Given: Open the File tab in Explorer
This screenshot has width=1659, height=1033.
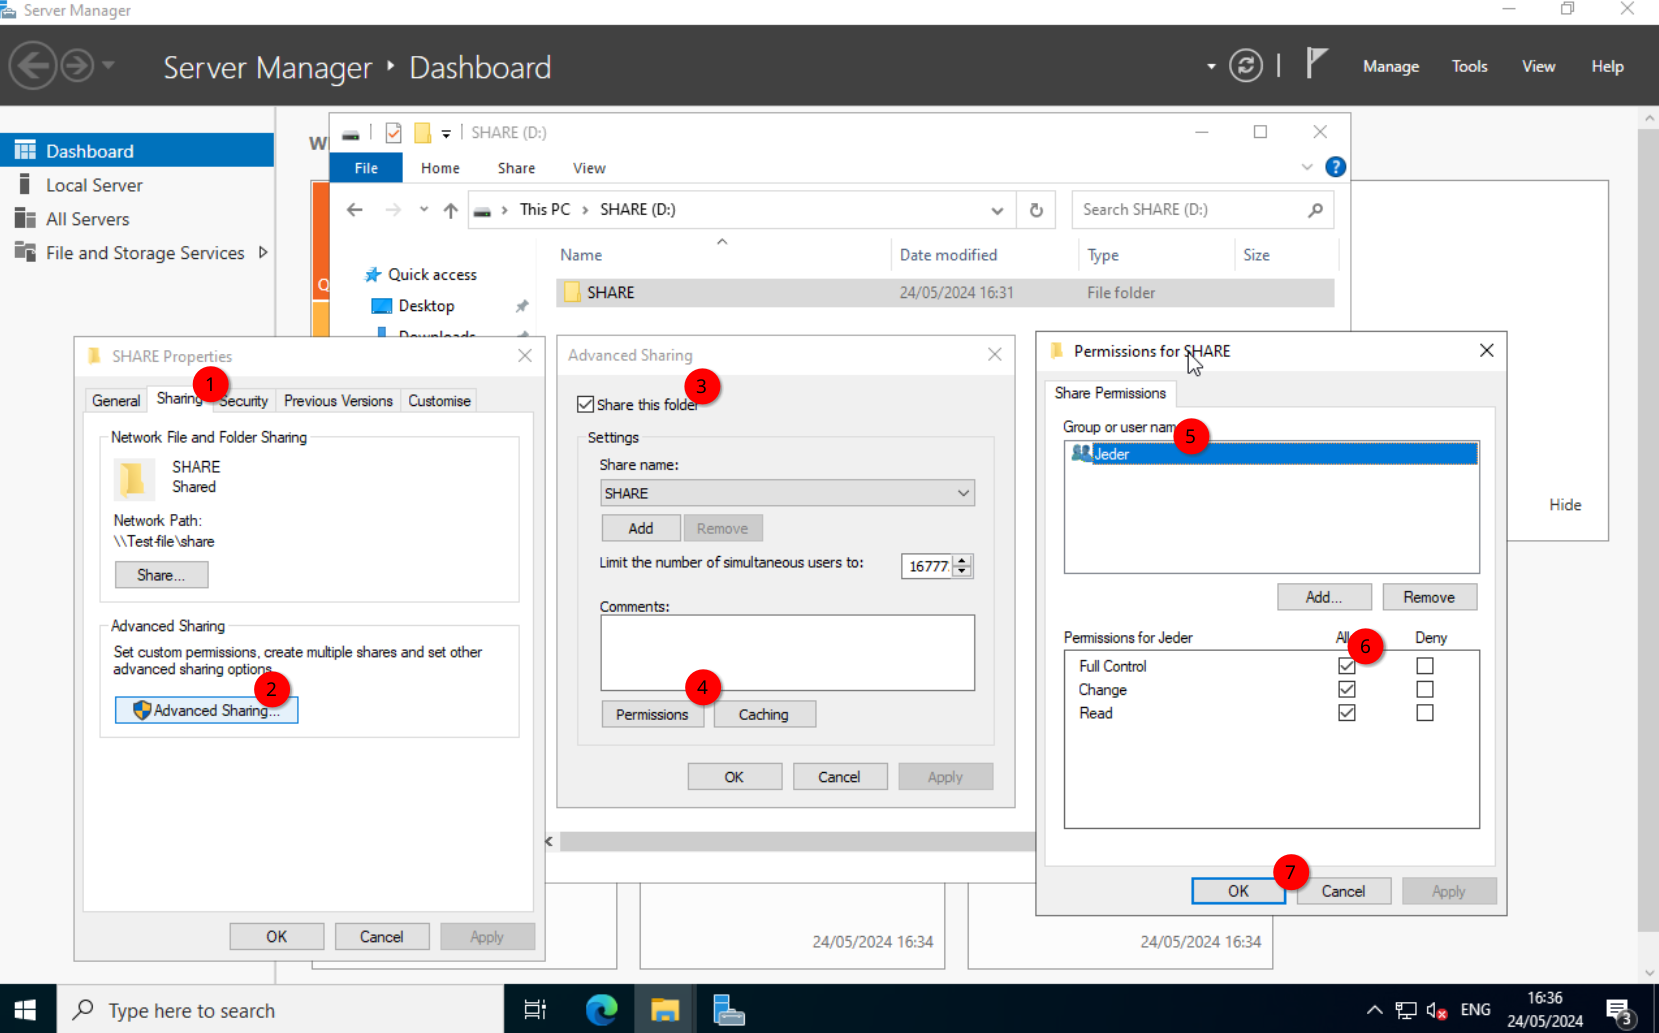Looking at the screenshot, I should pyautogui.click(x=366, y=168).
